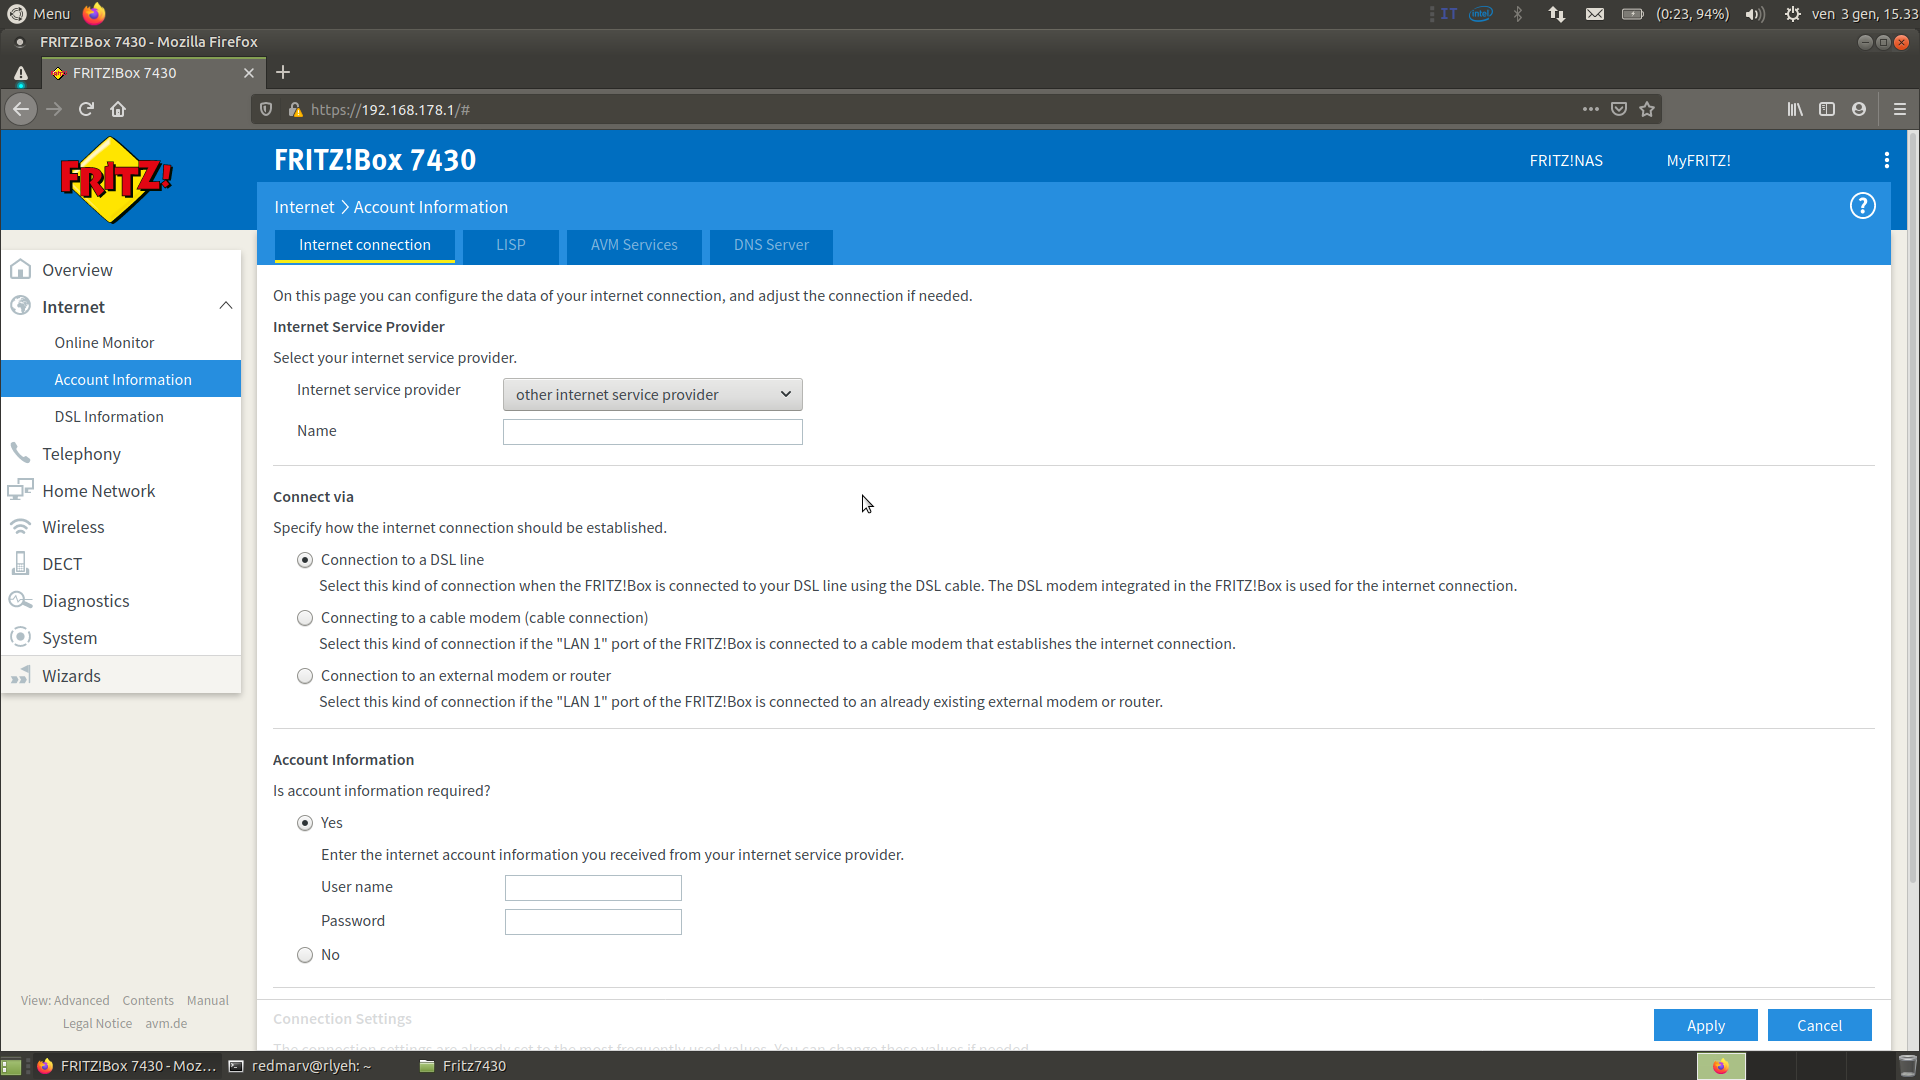Image resolution: width=1920 pixels, height=1080 pixels.
Task: Open the avm.de link
Action: point(166,1023)
